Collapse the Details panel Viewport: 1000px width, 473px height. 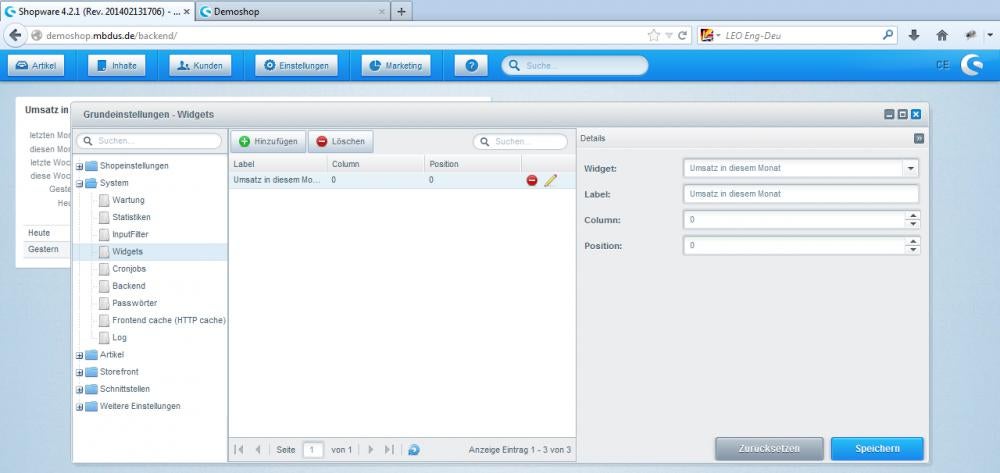[918, 138]
